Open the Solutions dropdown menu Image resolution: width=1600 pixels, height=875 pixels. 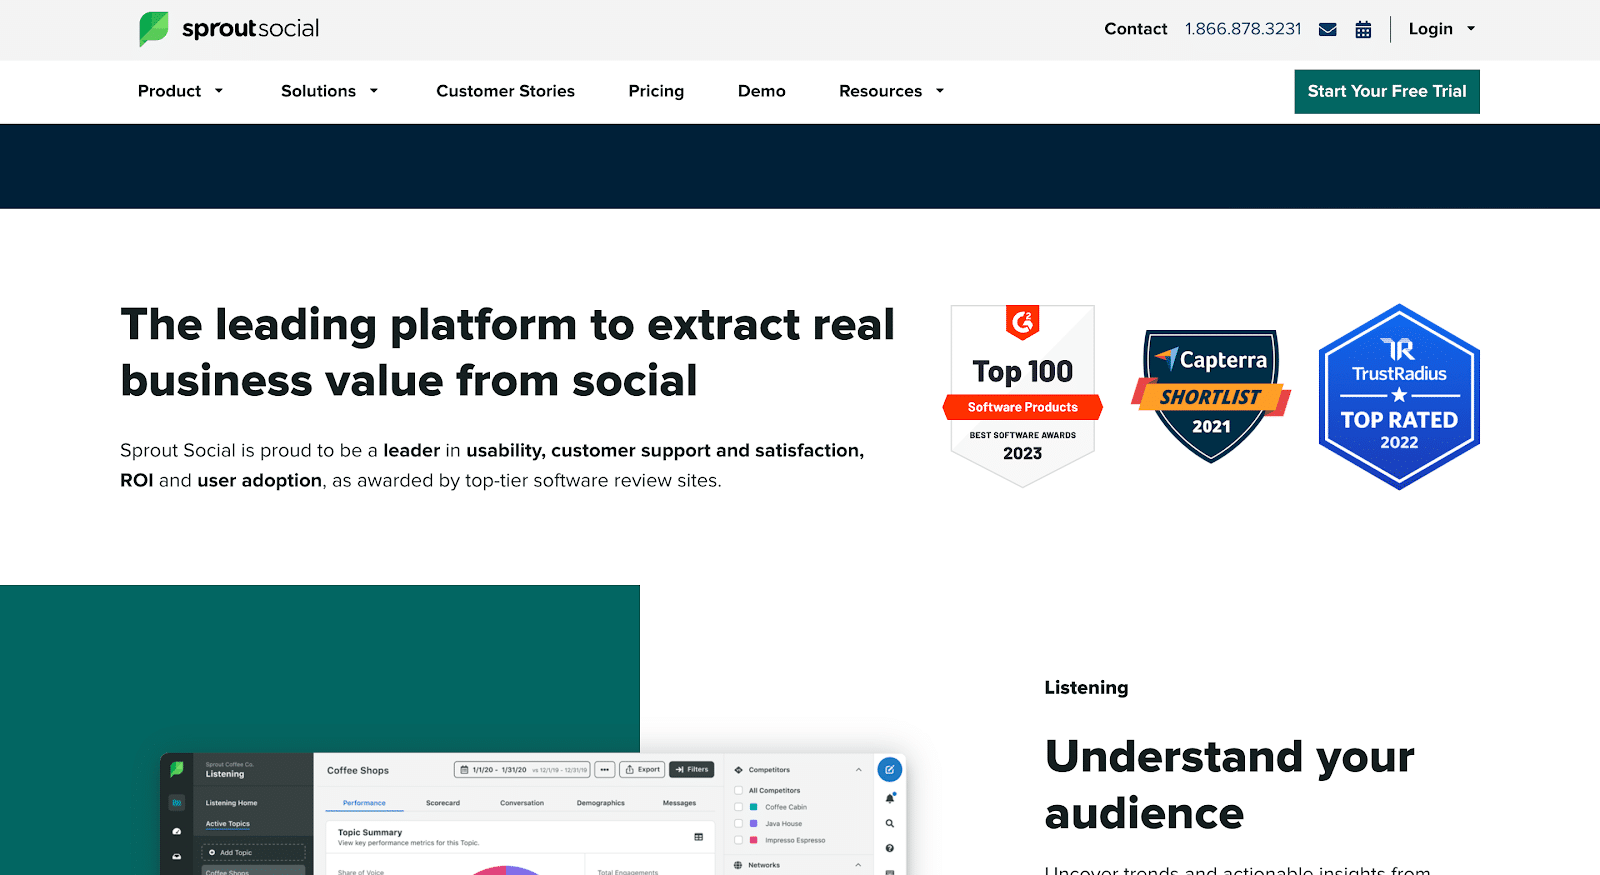pyautogui.click(x=330, y=91)
